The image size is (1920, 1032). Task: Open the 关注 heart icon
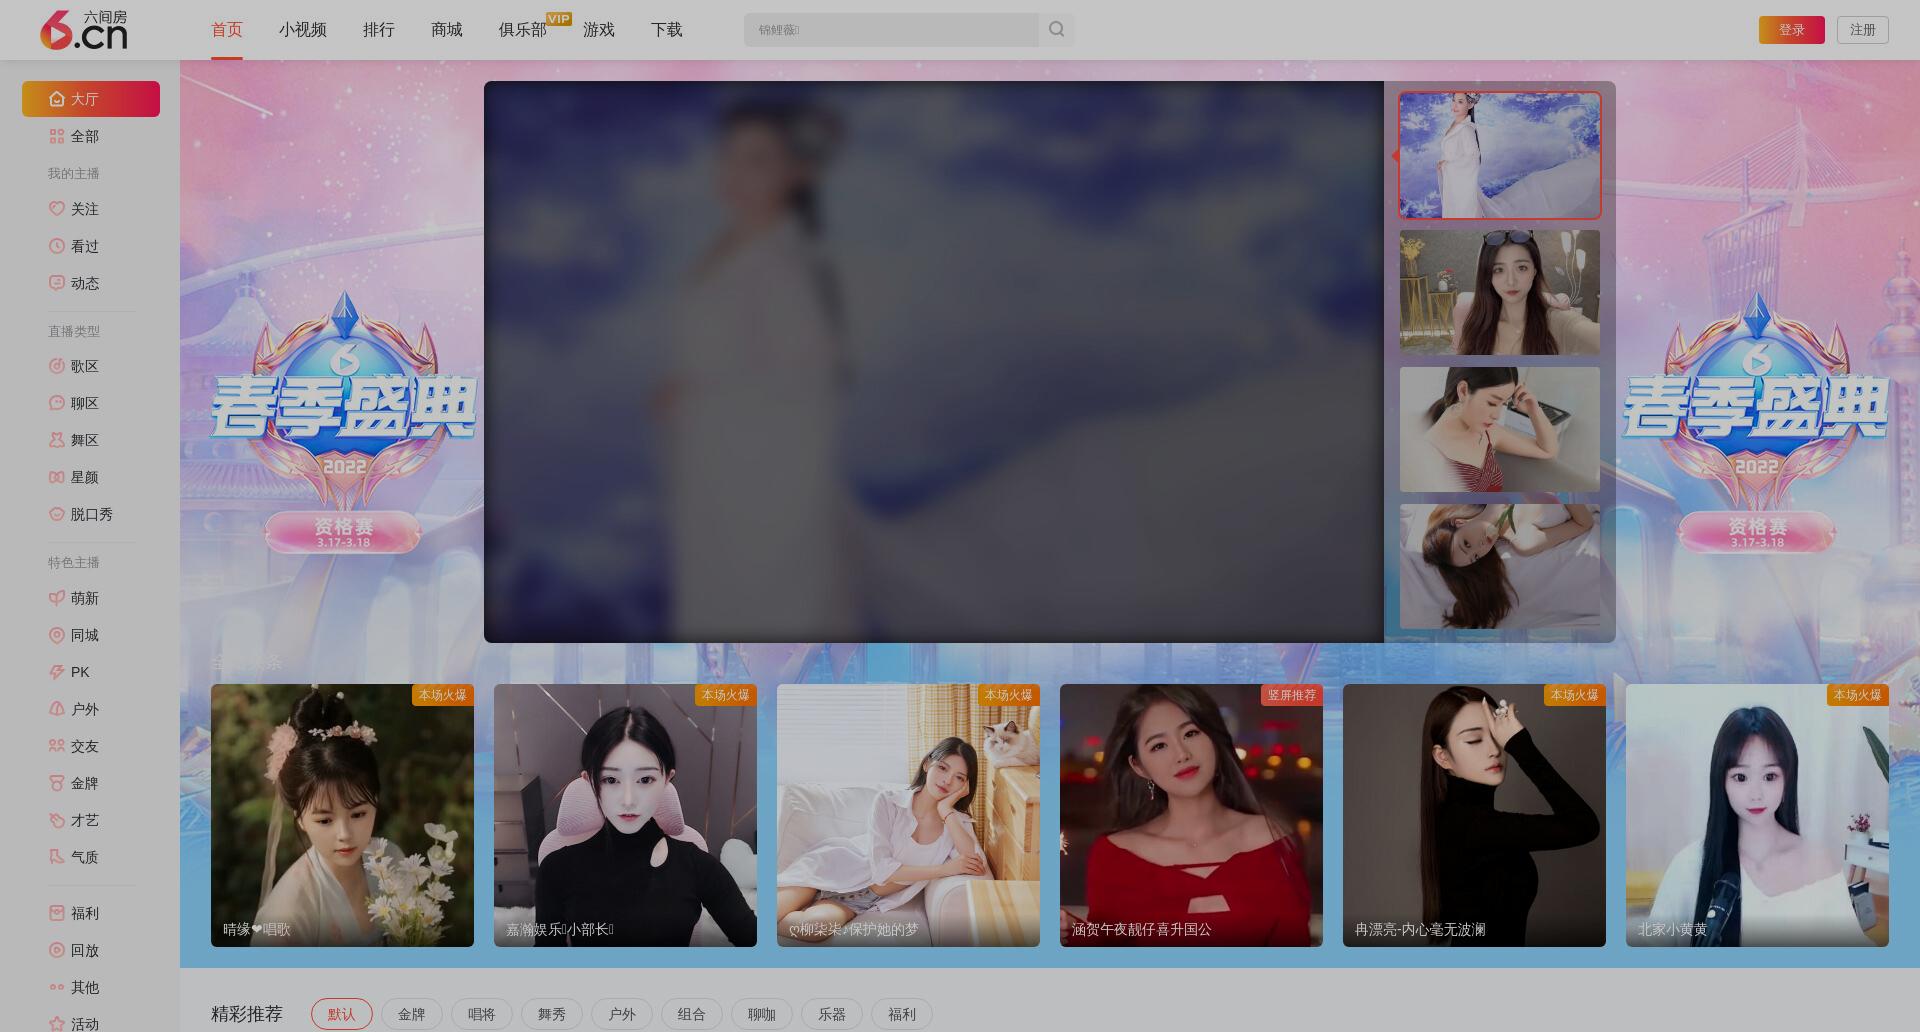coord(57,209)
